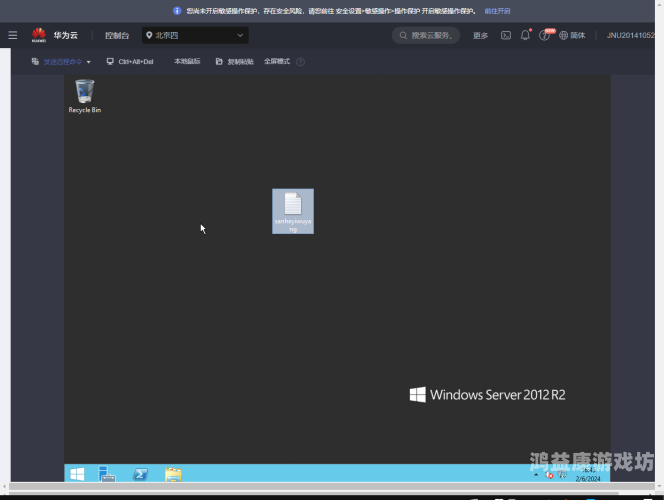Screen dimensions: 664x500
Task: Switch language via the 简体 globe
Action: click(x=572, y=36)
